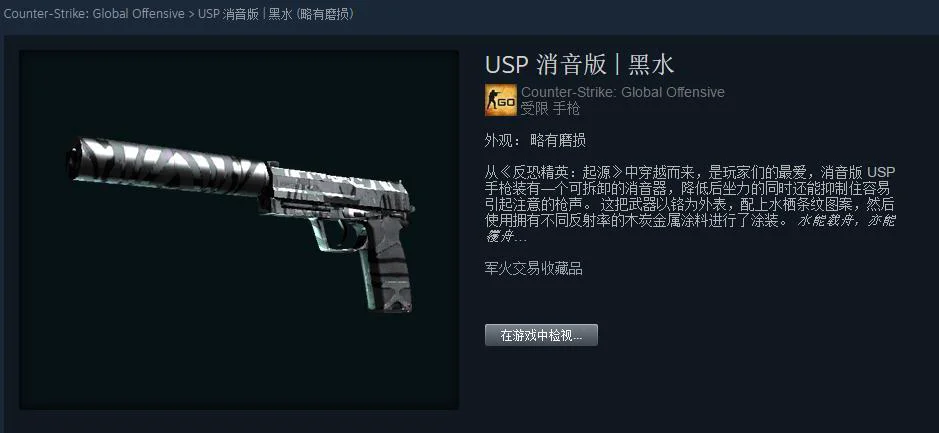939x433 pixels.
Task: Open the USP pistol preview image
Action: point(239,230)
